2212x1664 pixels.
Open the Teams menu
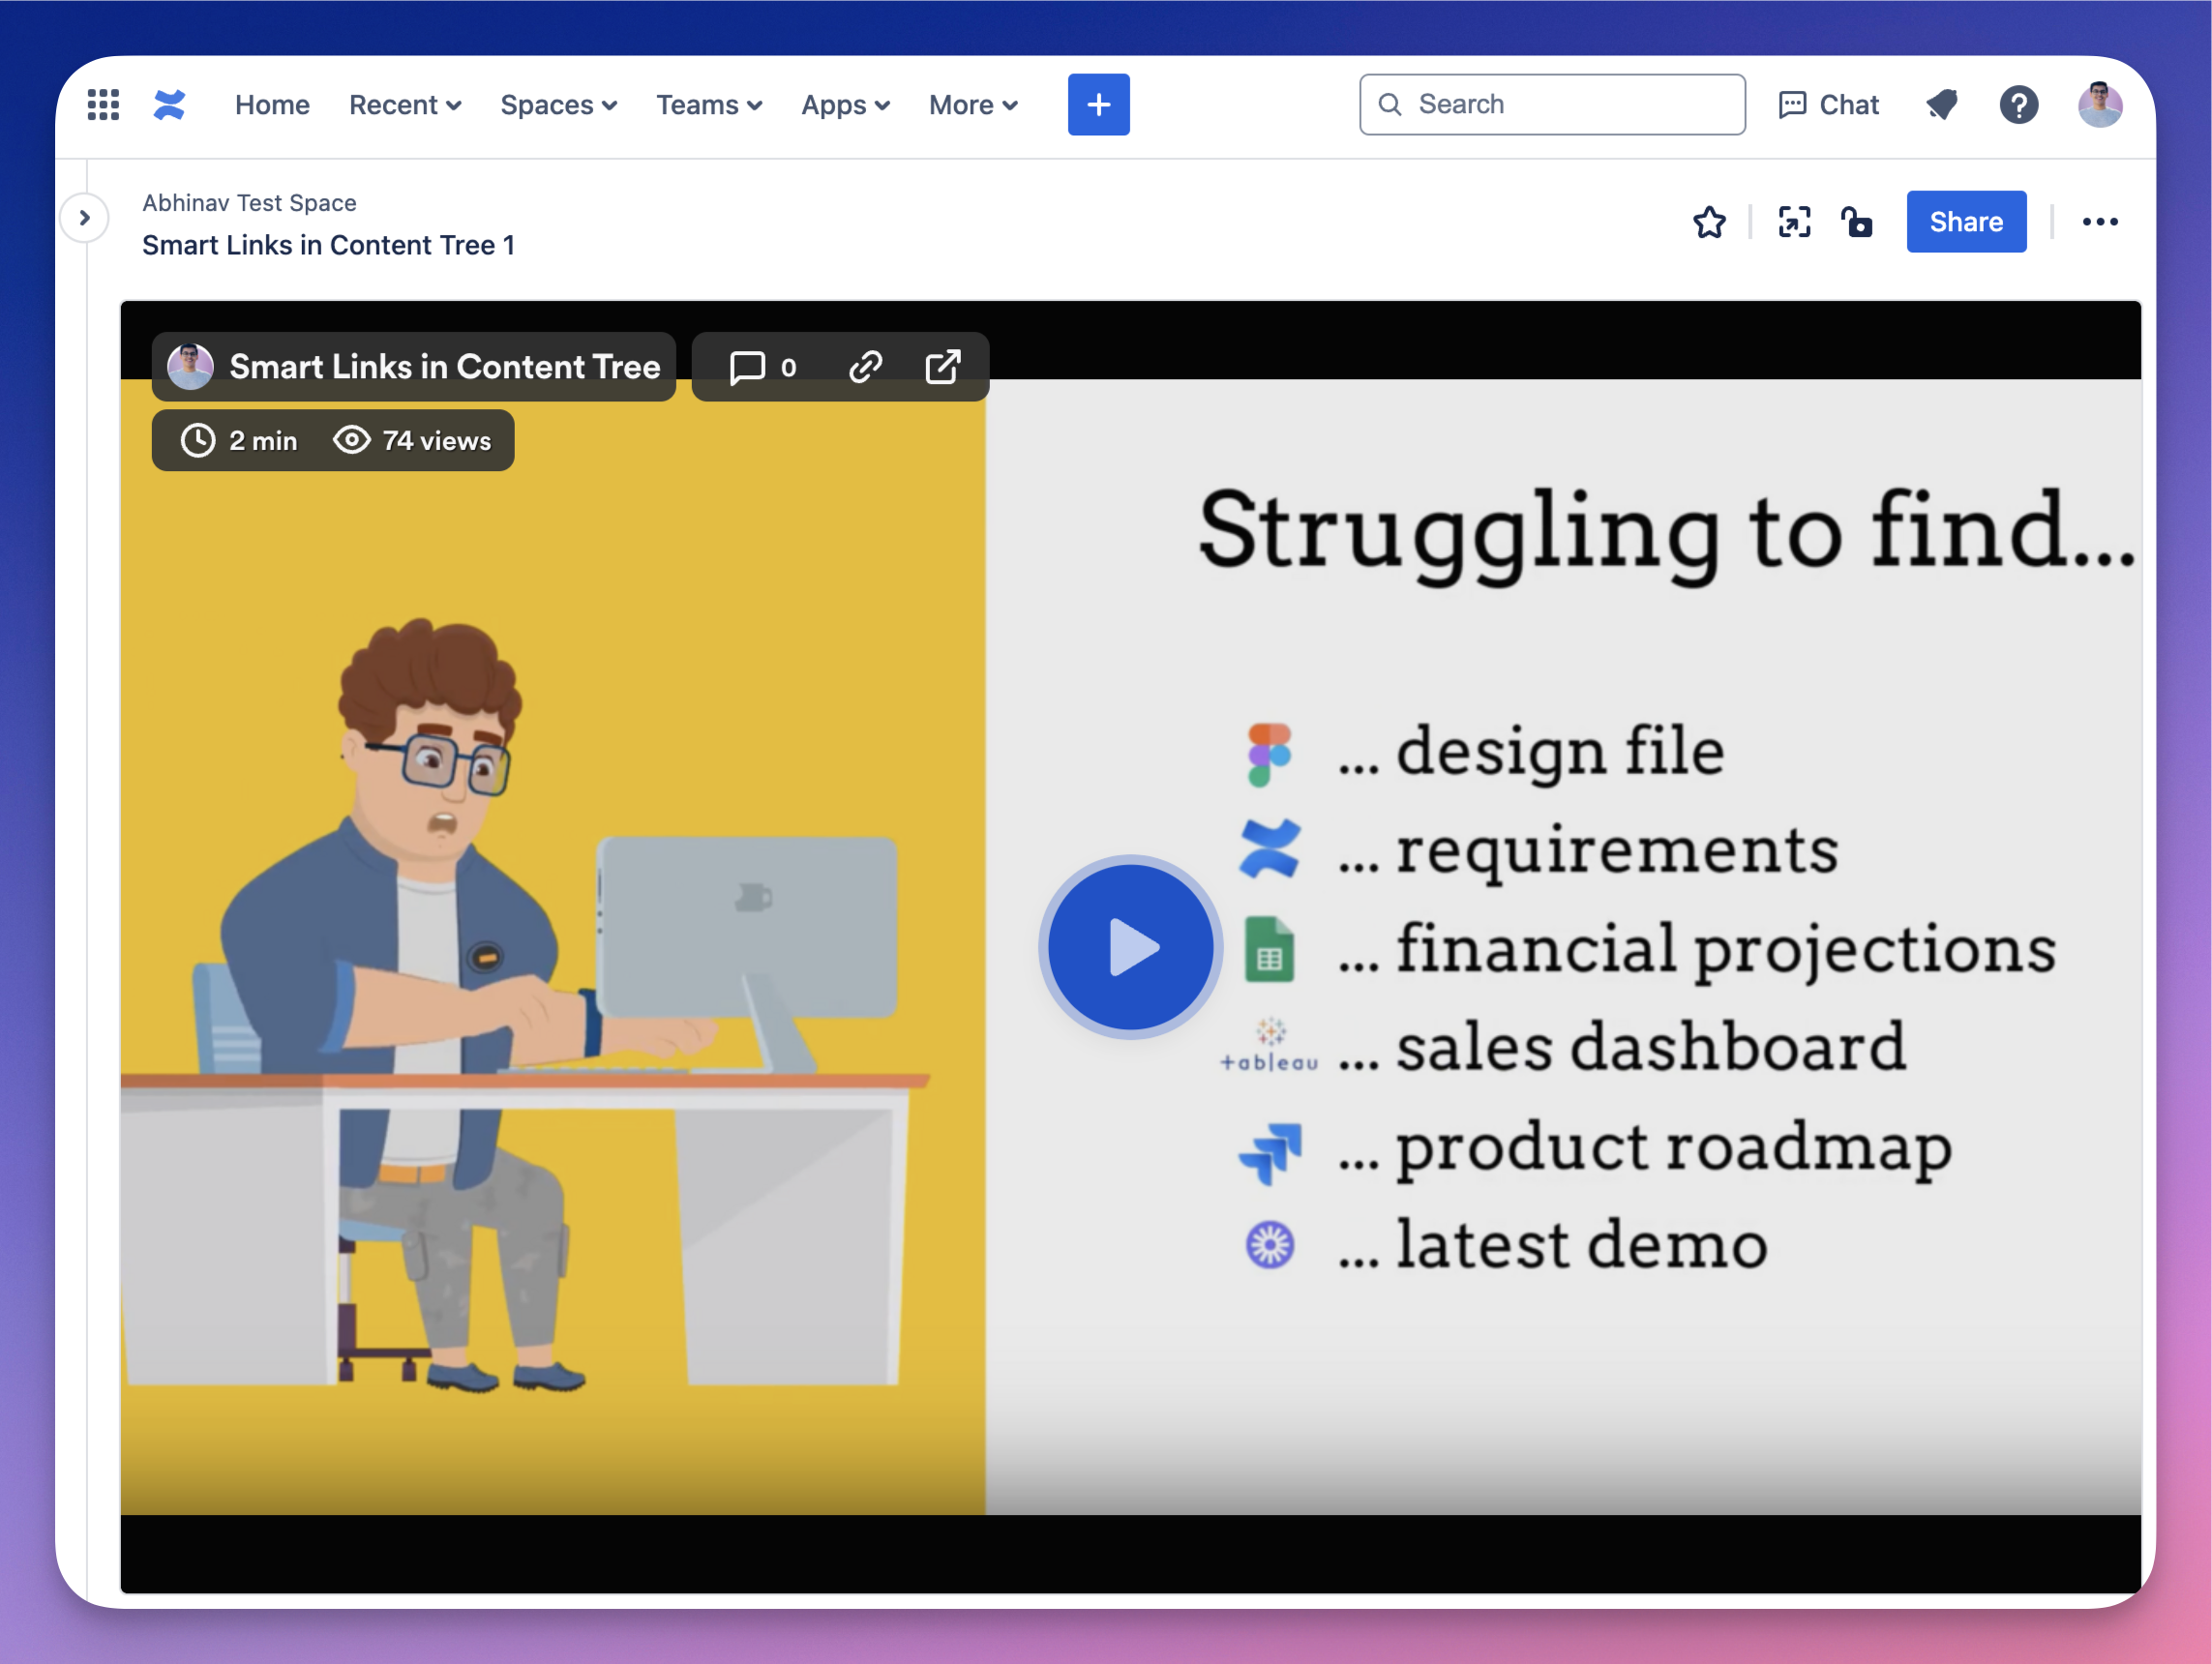click(708, 104)
